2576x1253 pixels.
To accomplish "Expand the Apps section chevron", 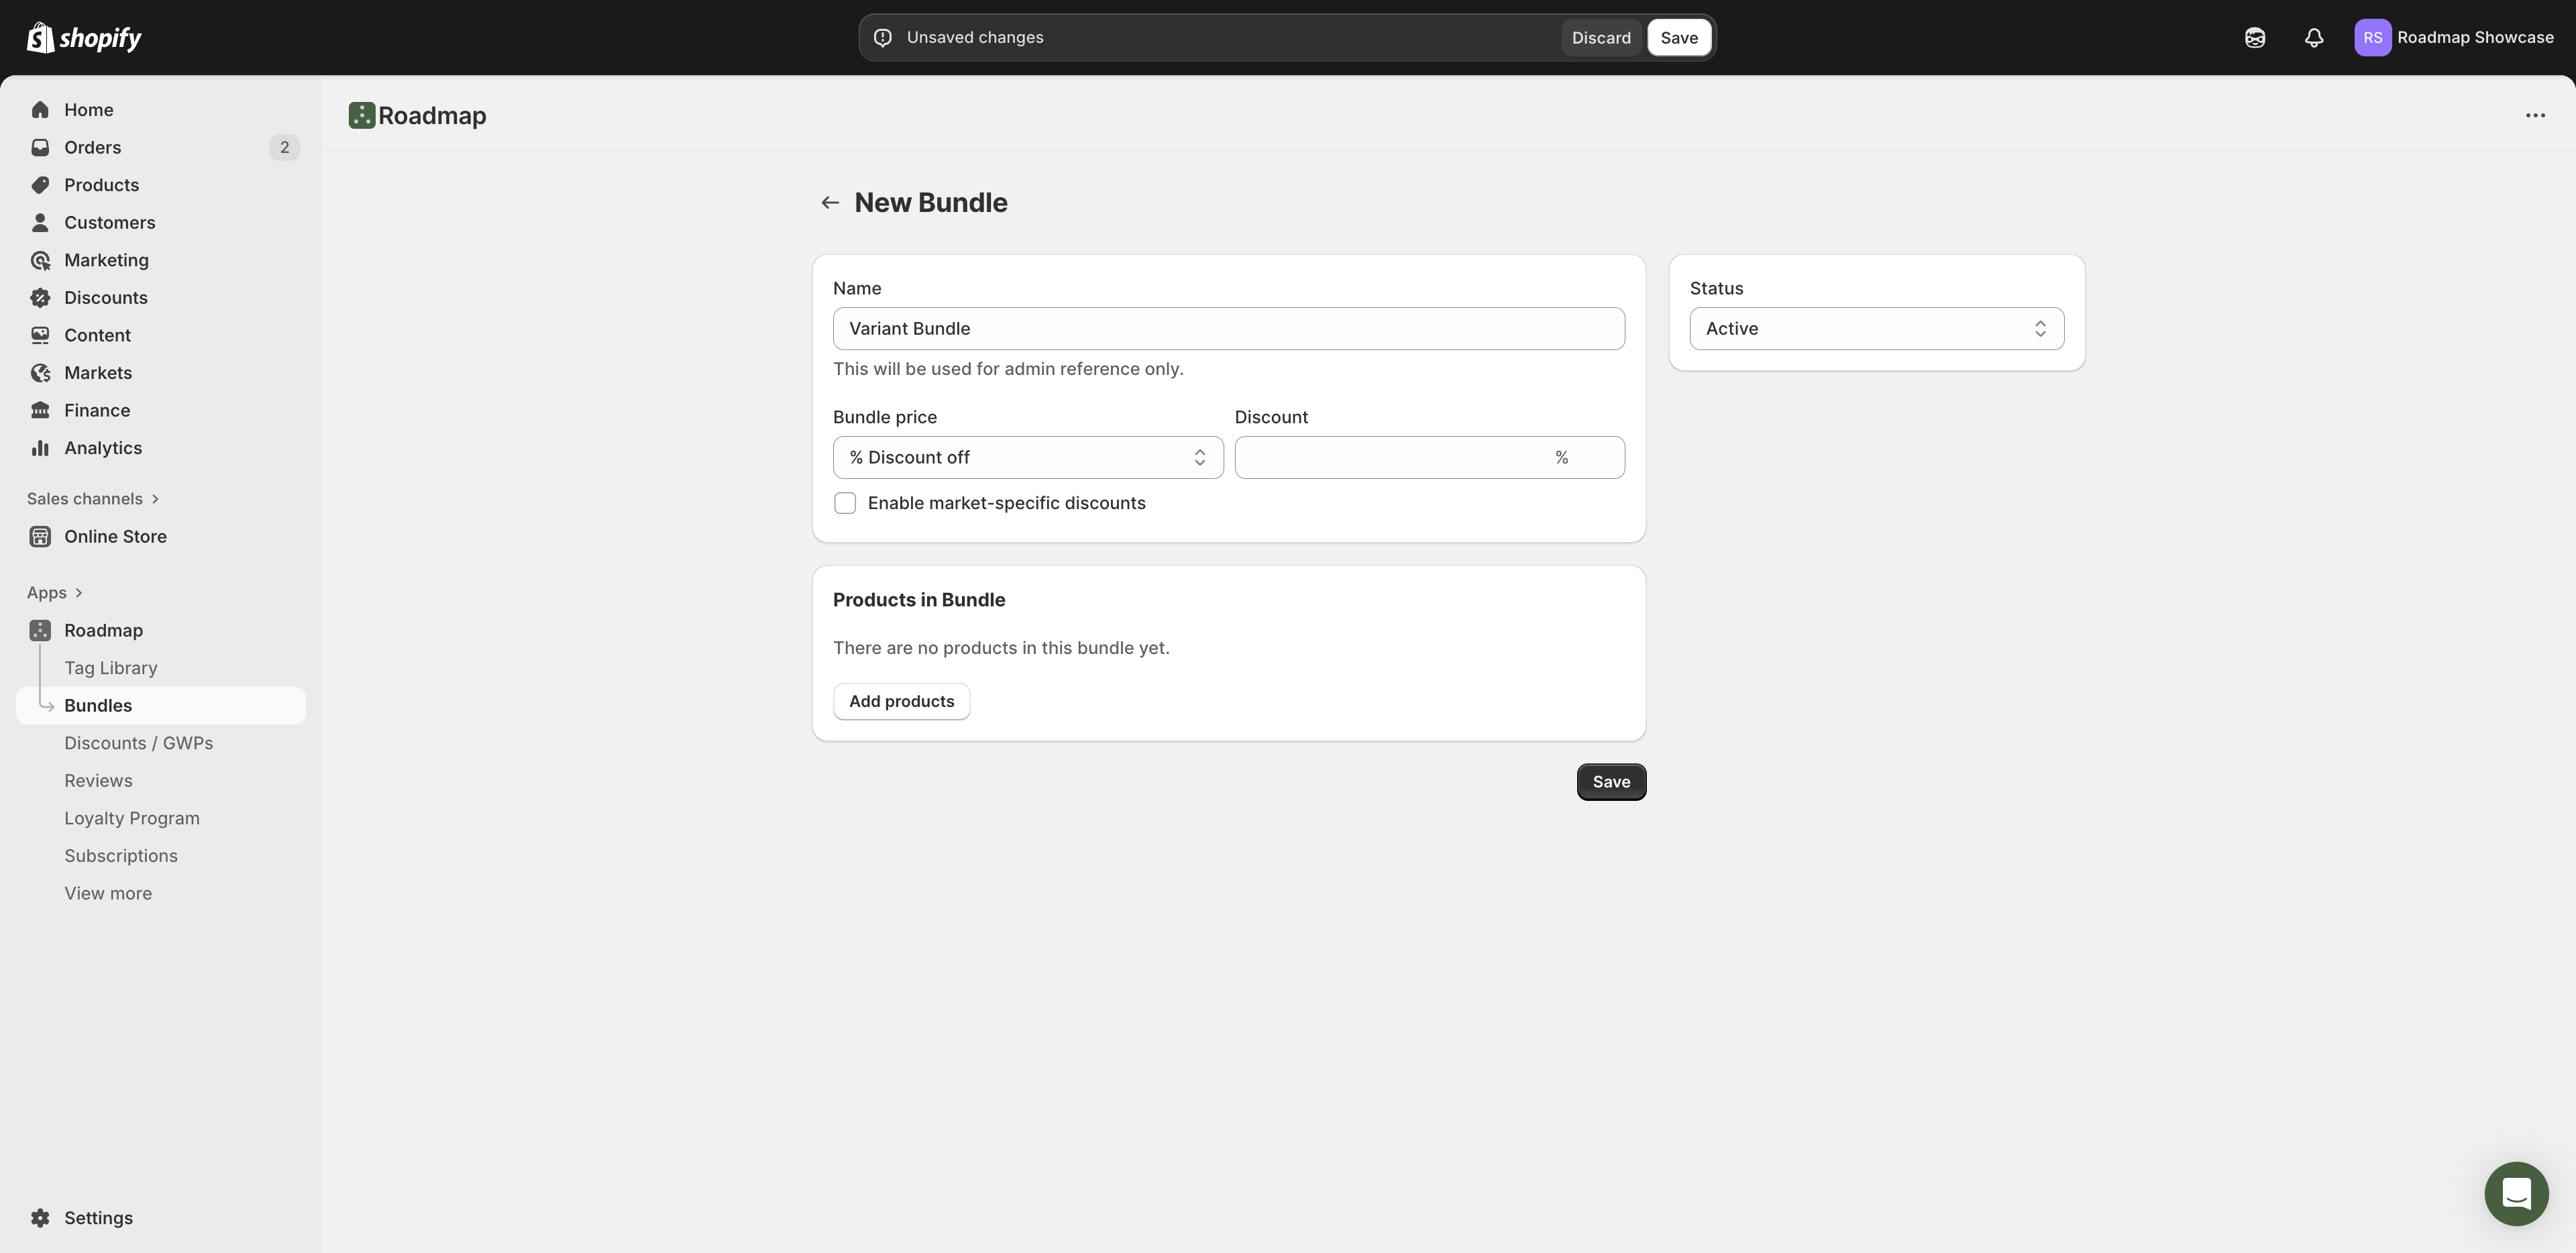I will coord(79,593).
